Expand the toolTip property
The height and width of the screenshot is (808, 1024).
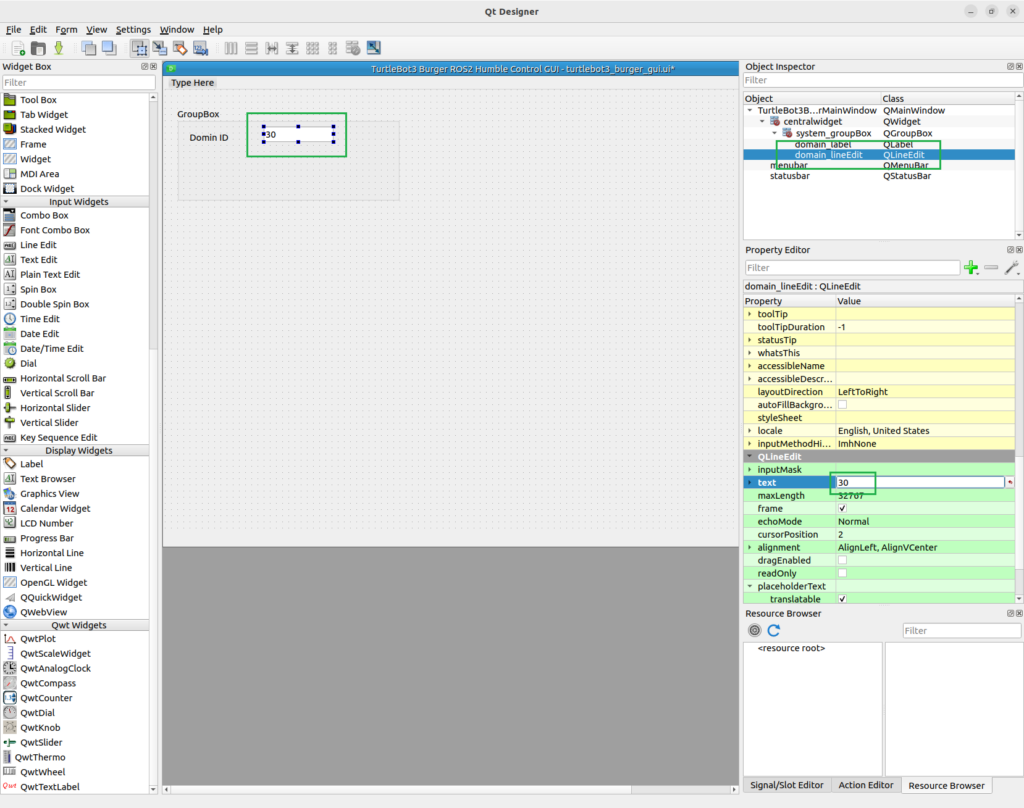(750, 314)
